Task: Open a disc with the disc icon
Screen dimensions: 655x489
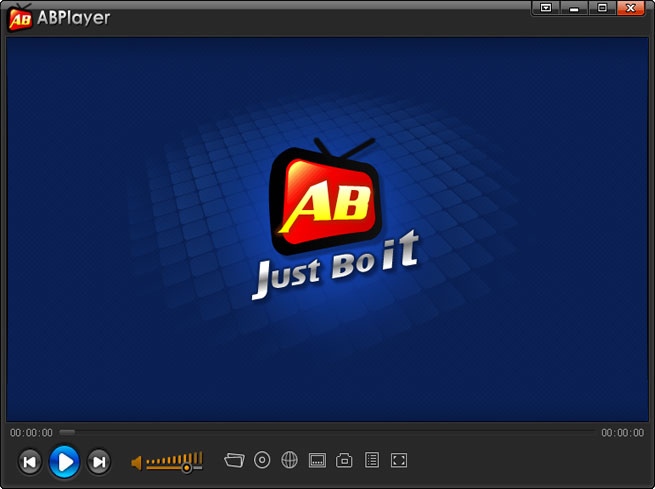Action: pos(262,460)
